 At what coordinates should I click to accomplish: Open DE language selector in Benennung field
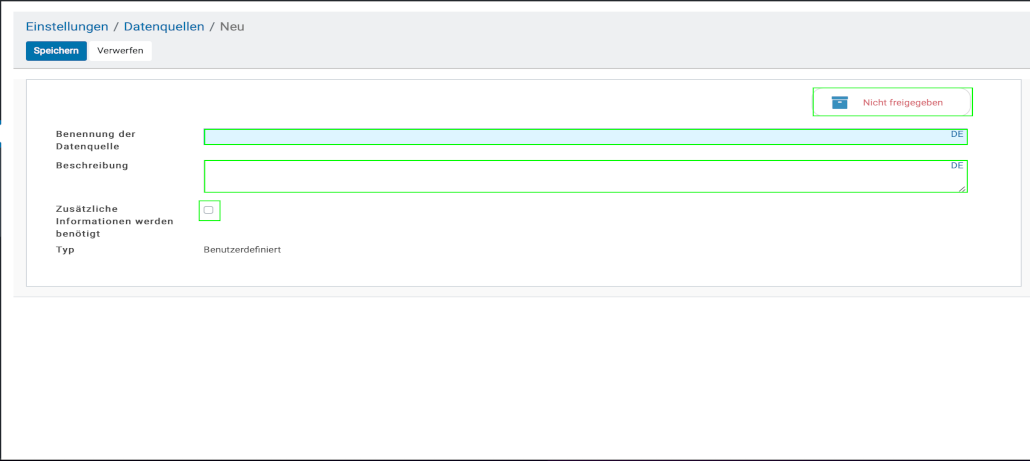[957, 134]
